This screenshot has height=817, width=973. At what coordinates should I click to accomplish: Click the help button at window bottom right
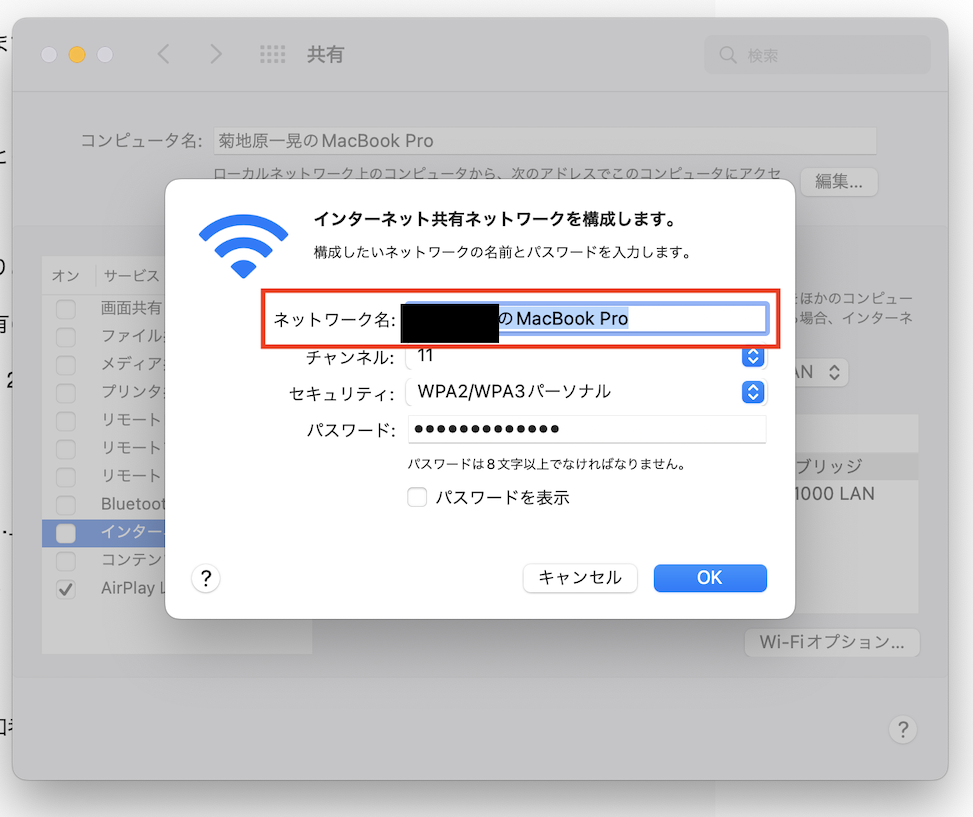[903, 730]
